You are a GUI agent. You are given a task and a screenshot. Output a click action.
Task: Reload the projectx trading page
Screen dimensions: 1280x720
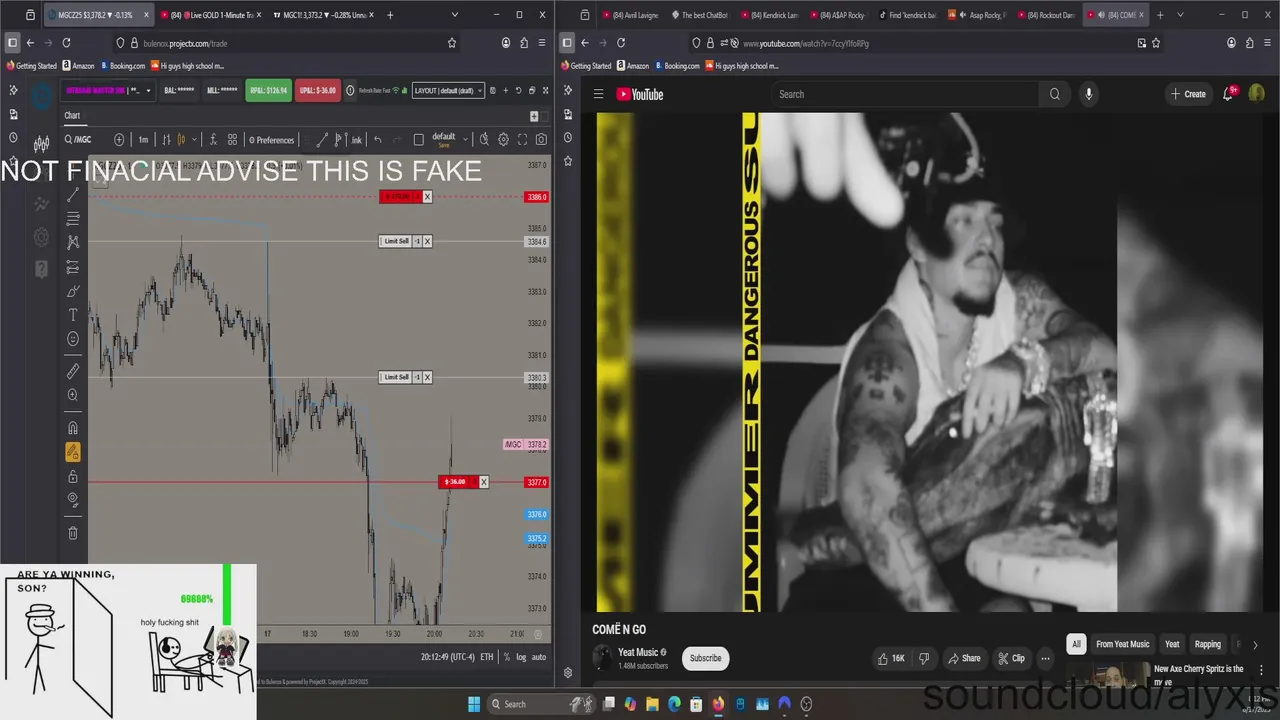[x=66, y=43]
